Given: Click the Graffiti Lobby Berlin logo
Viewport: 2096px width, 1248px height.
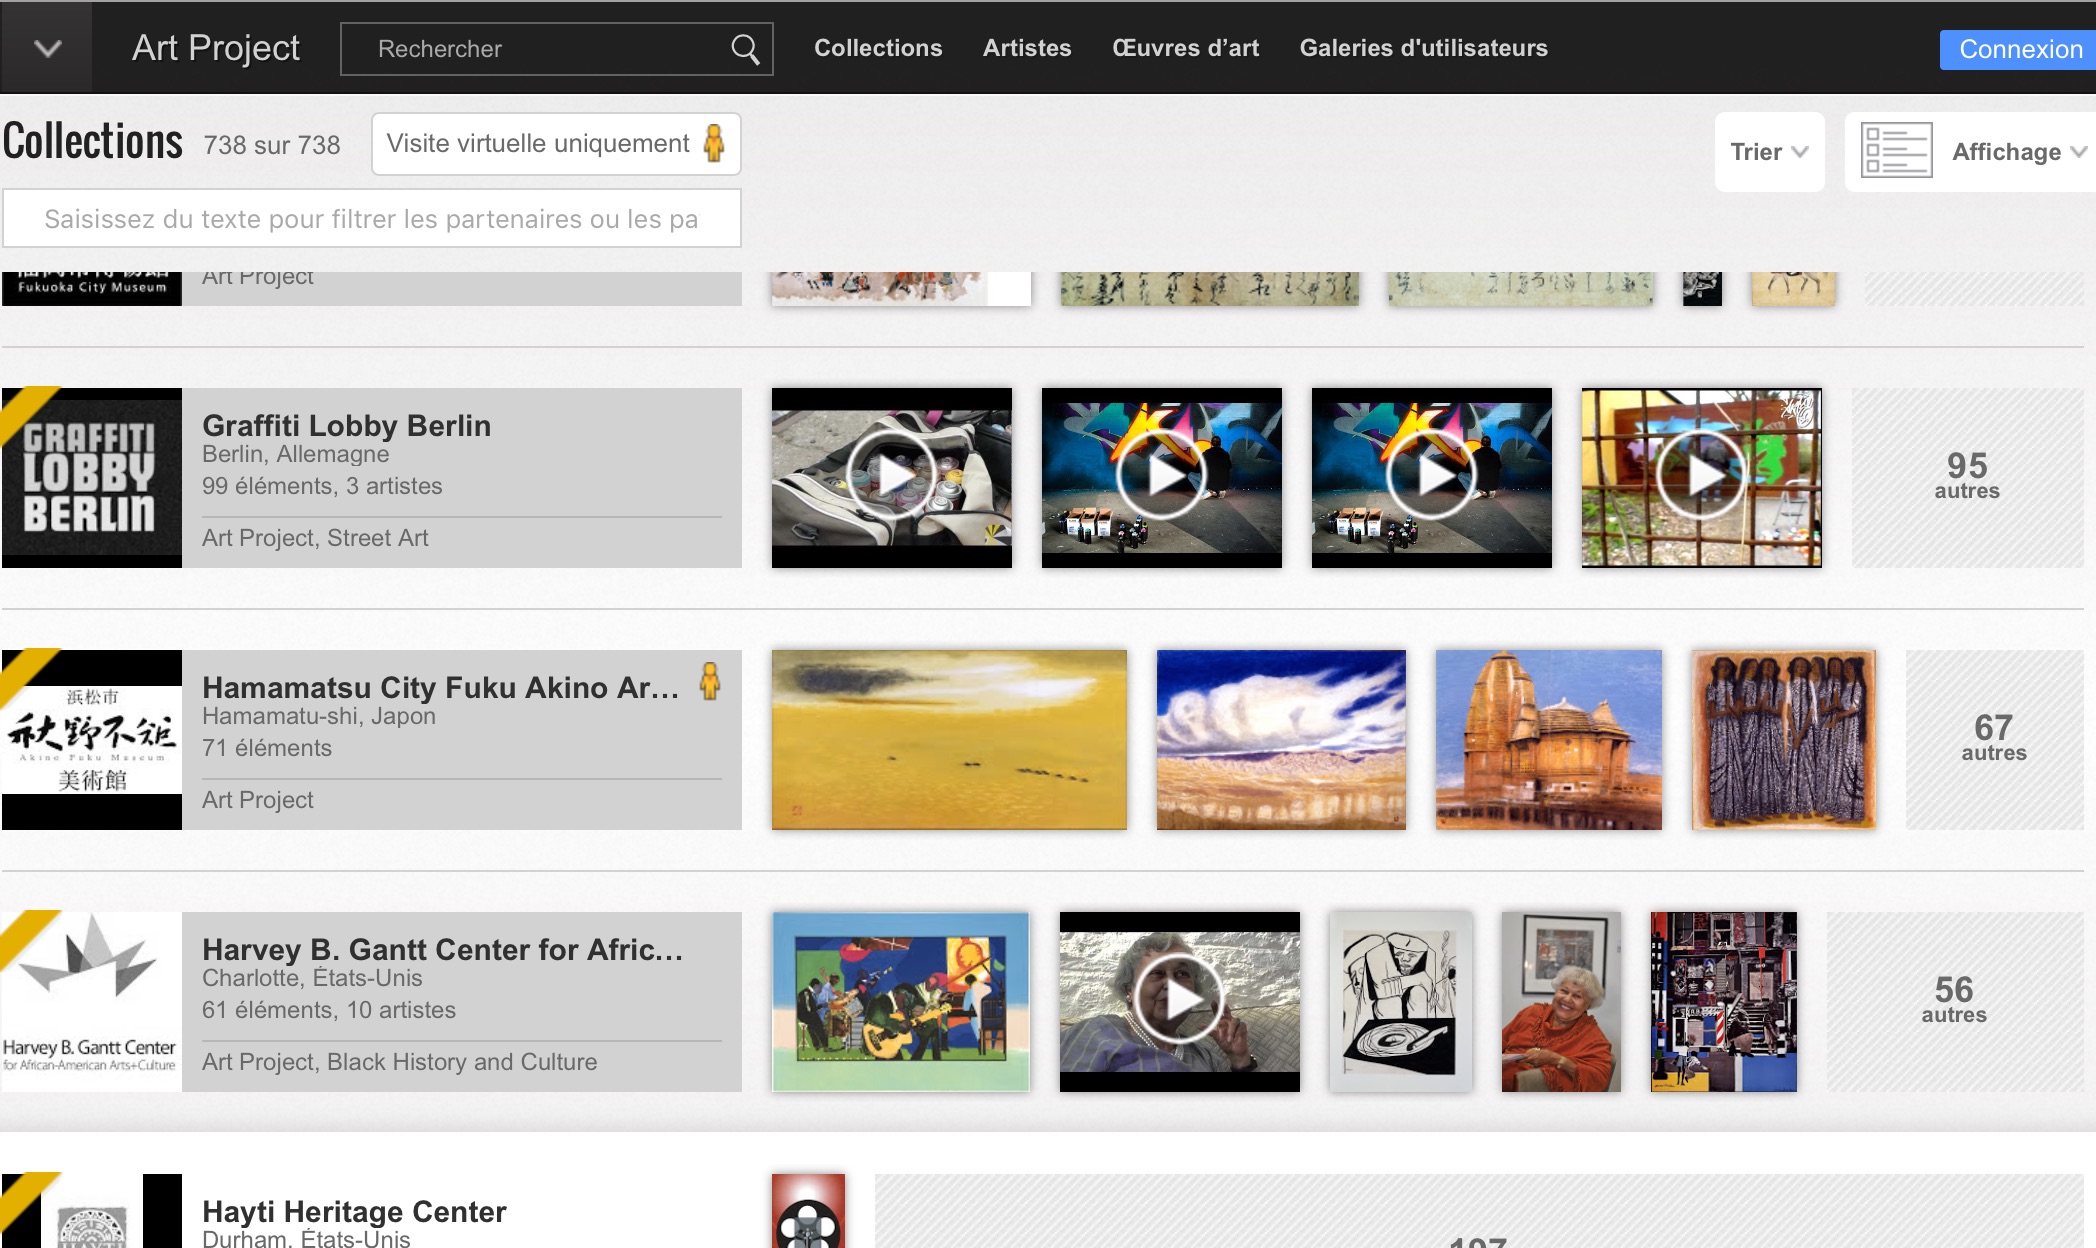Looking at the screenshot, I should tap(91, 478).
